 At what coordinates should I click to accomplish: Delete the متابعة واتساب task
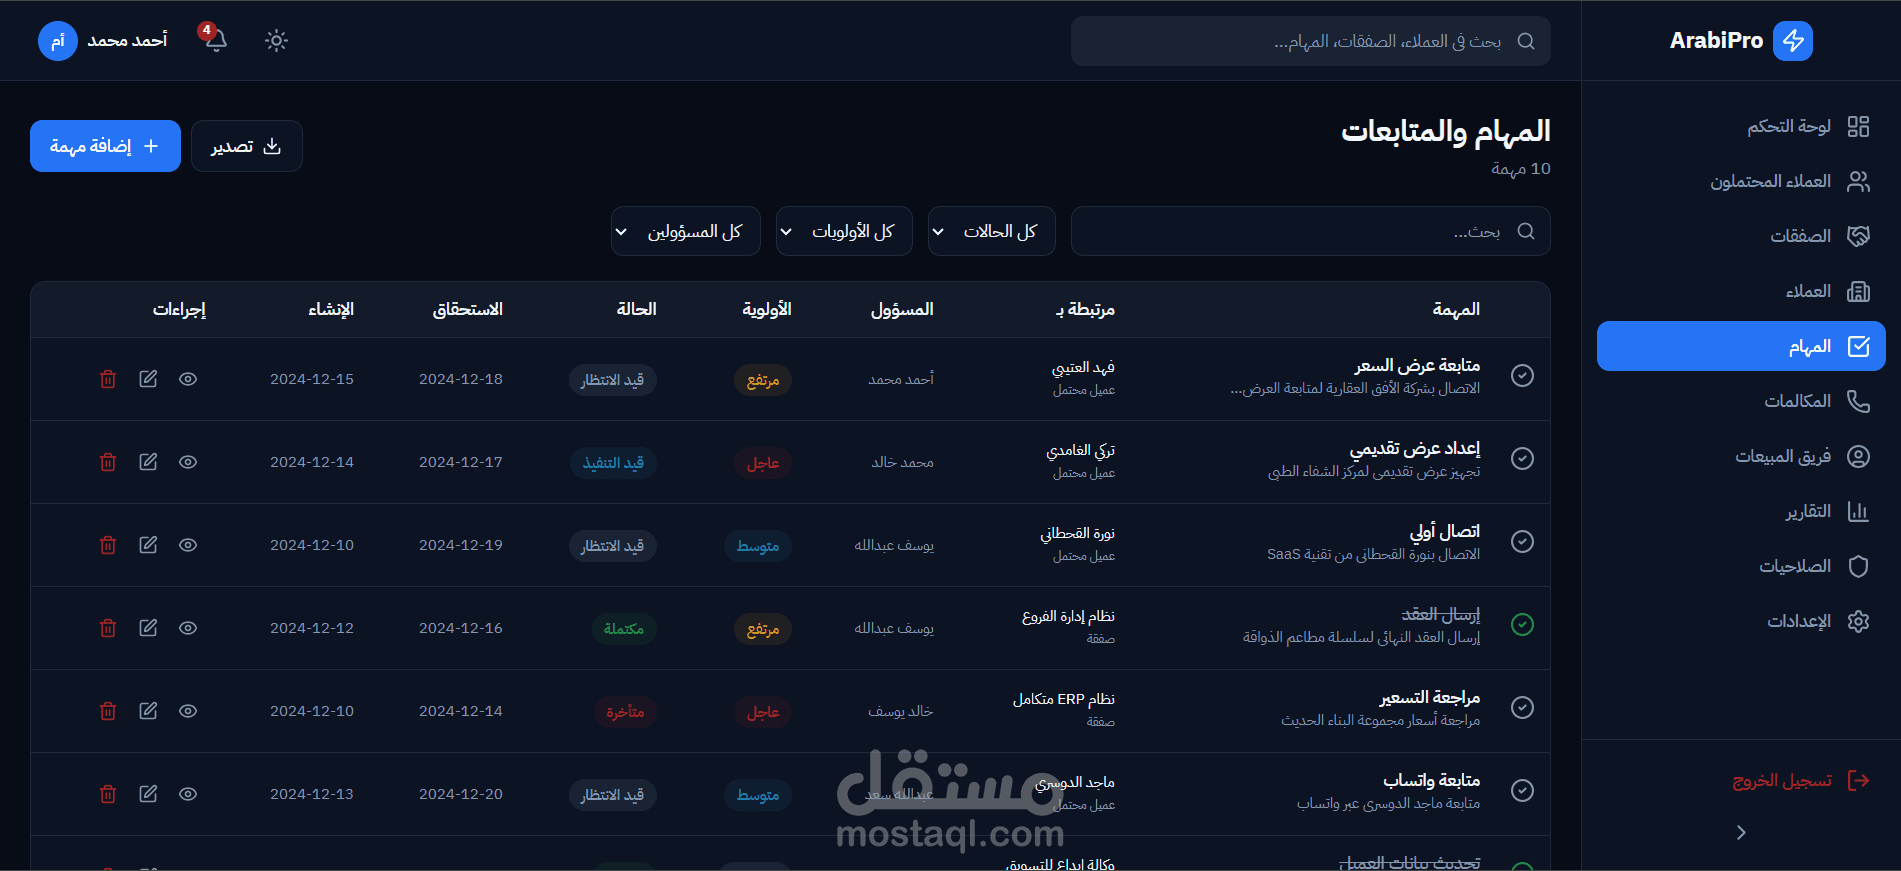(108, 794)
